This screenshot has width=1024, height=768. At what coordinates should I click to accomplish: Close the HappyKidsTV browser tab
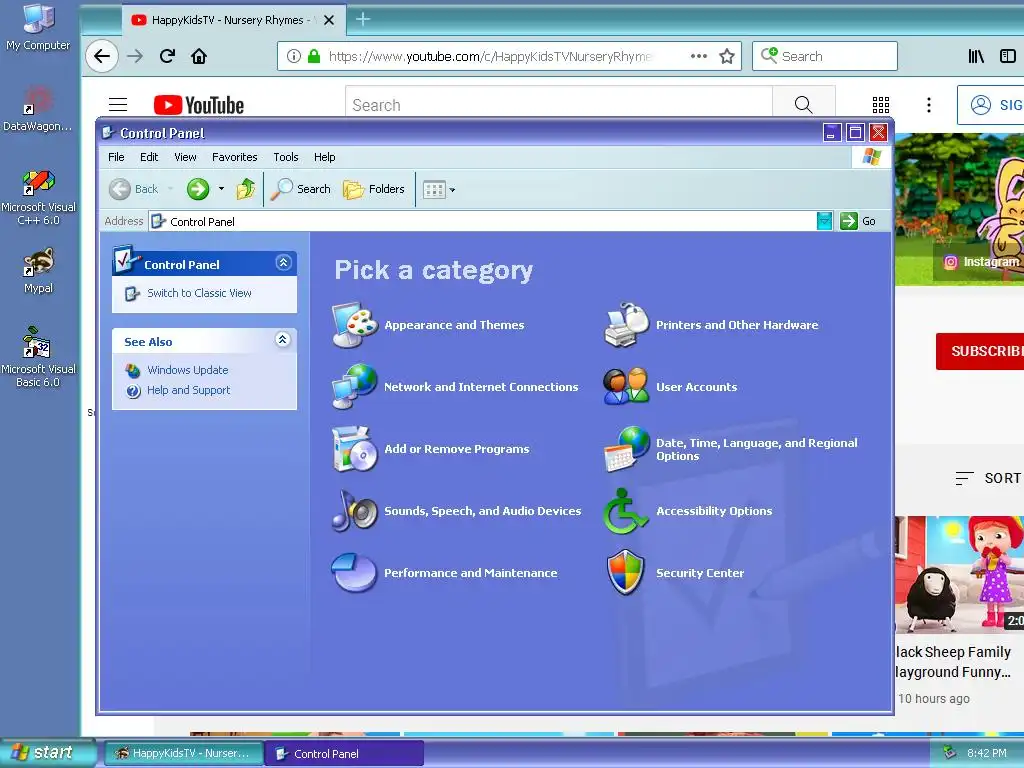[x=329, y=20]
